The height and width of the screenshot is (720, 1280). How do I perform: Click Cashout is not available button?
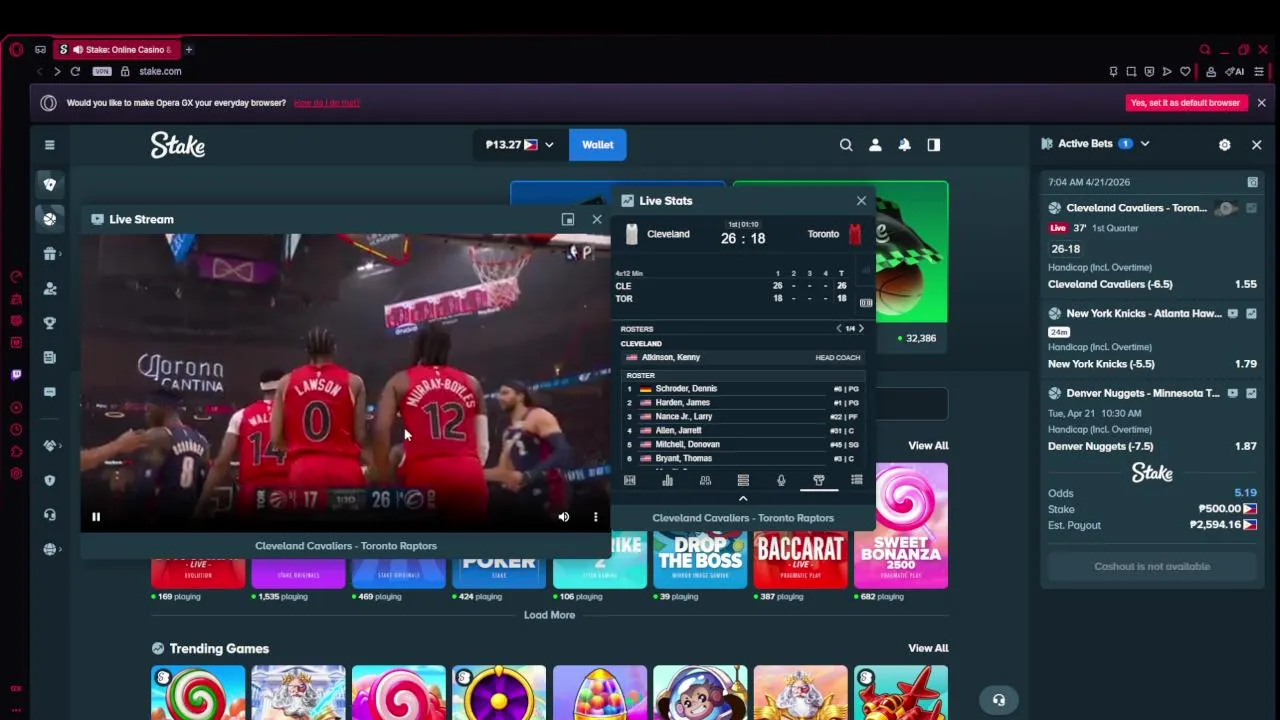coord(1152,567)
